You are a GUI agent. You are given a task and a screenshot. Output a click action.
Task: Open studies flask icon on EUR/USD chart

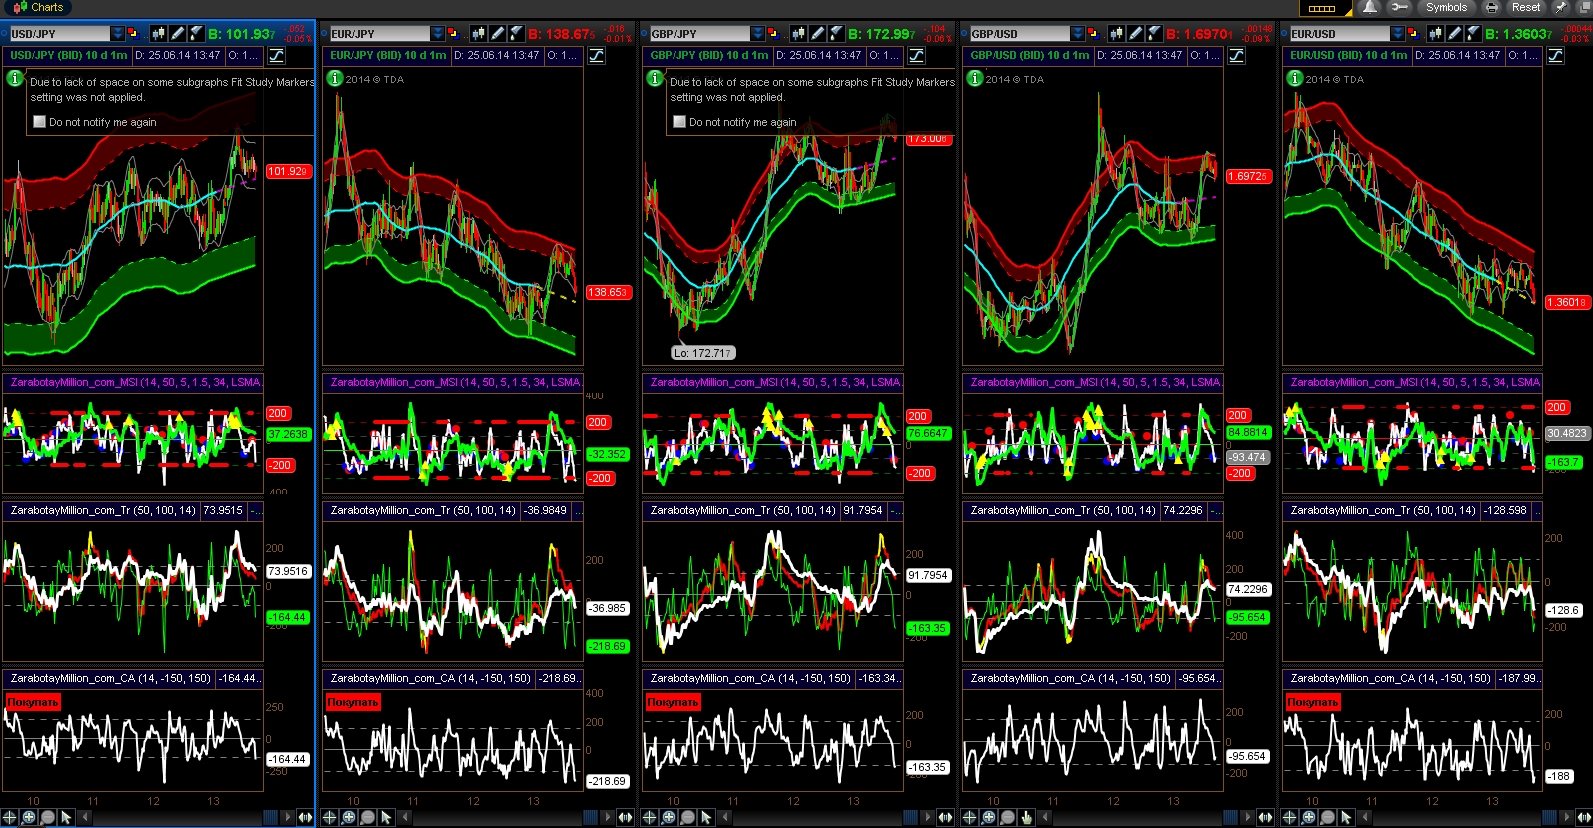point(1475,34)
